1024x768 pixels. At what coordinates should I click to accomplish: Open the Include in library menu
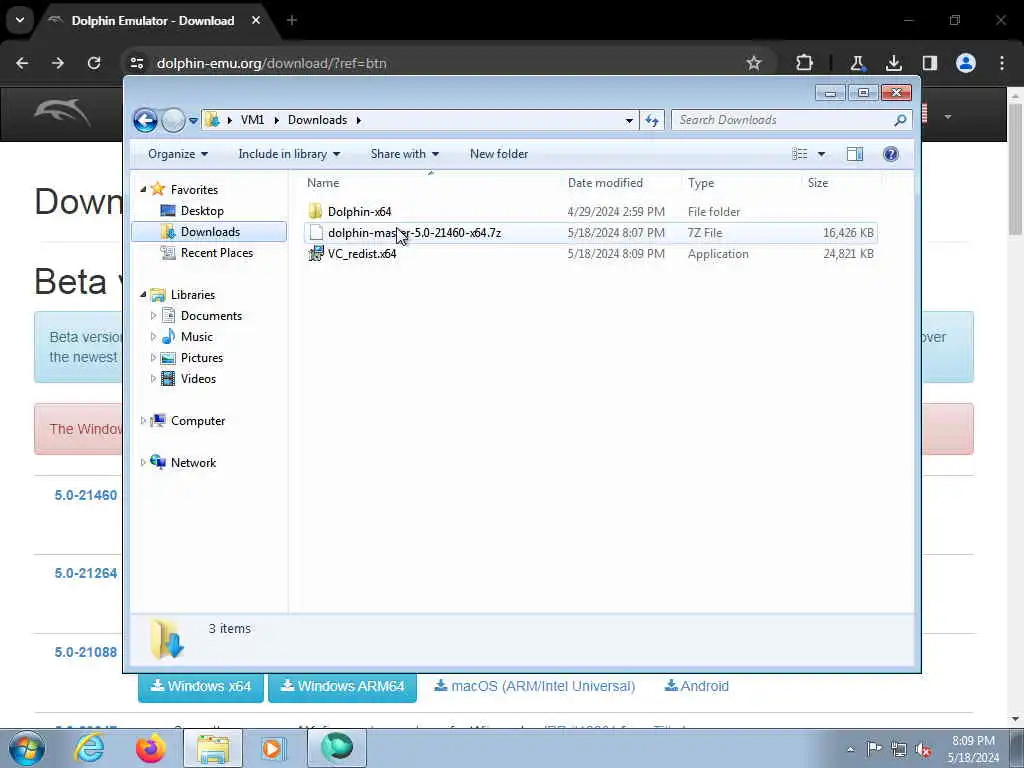pyautogui.click(x=289, y=154)
